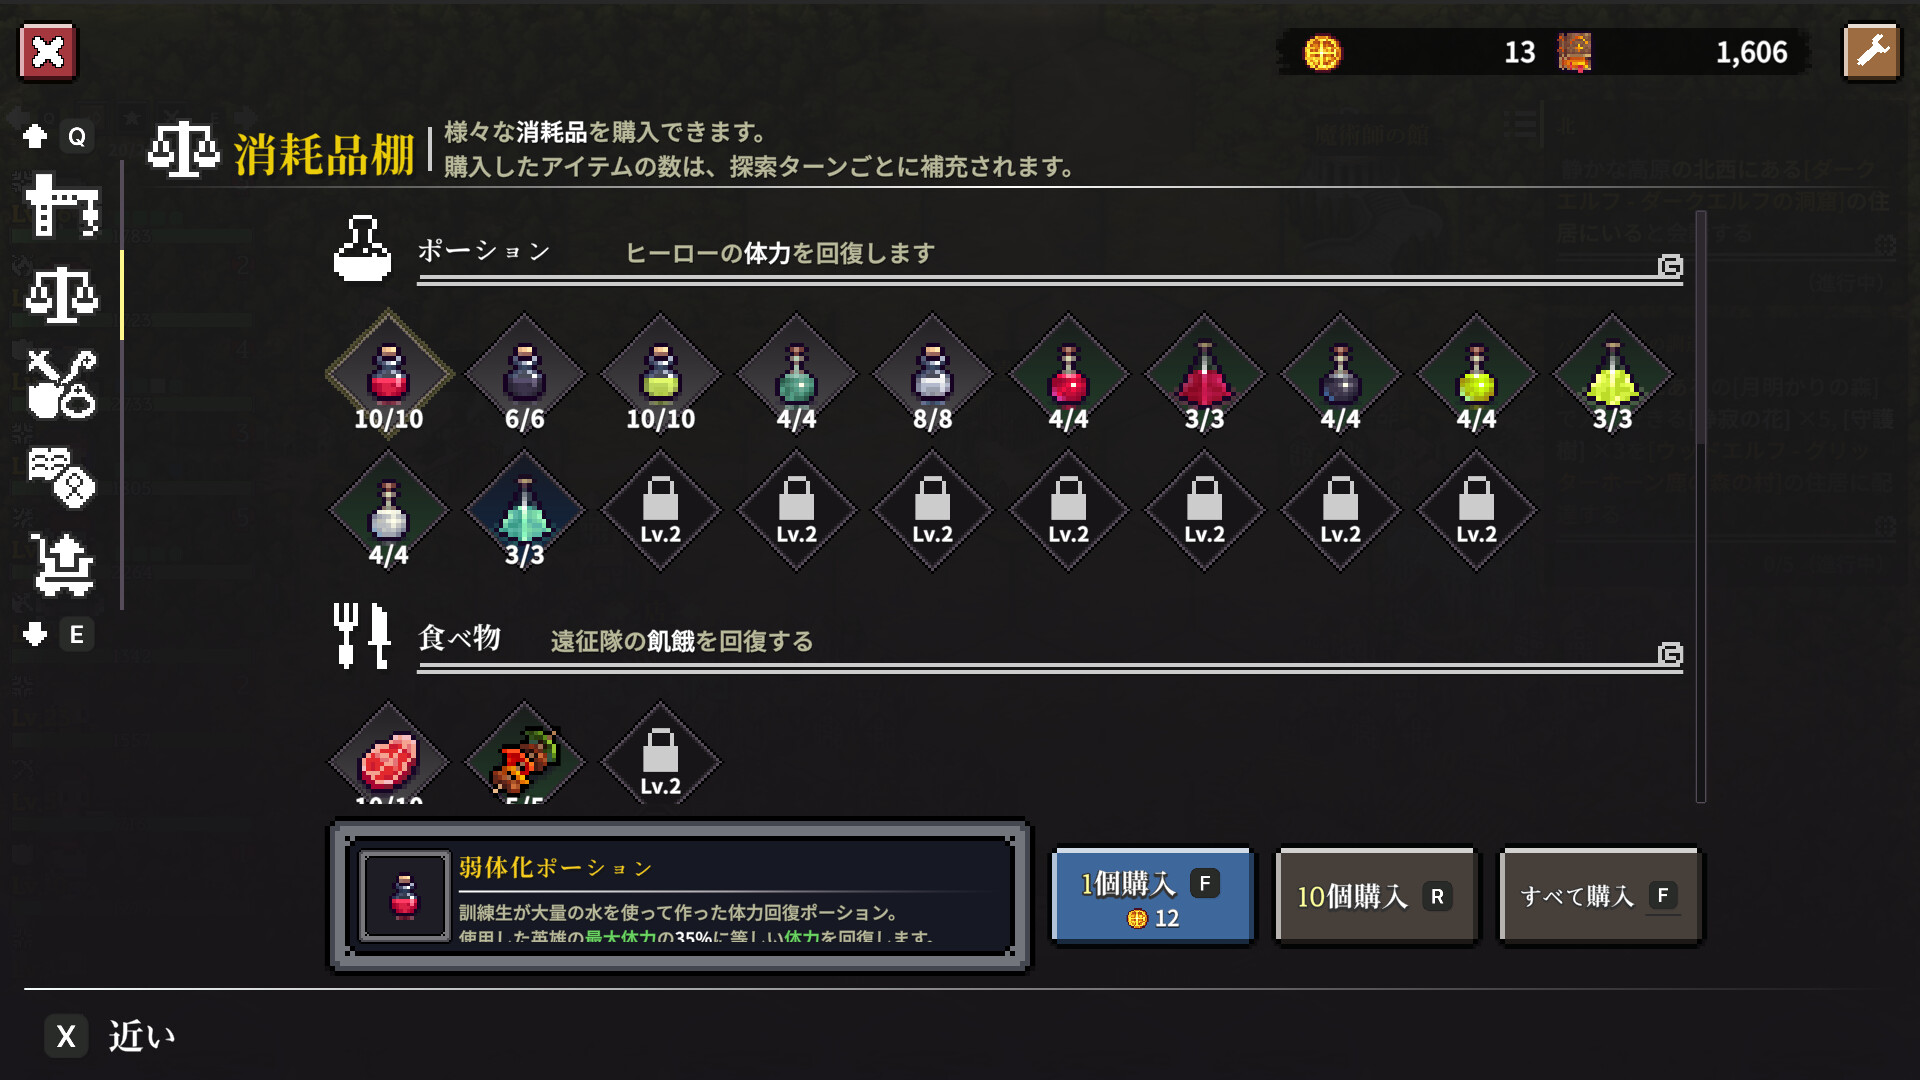
Task: Switch to the scissors and ring crafting tab
Action: (x=62, y=384)
